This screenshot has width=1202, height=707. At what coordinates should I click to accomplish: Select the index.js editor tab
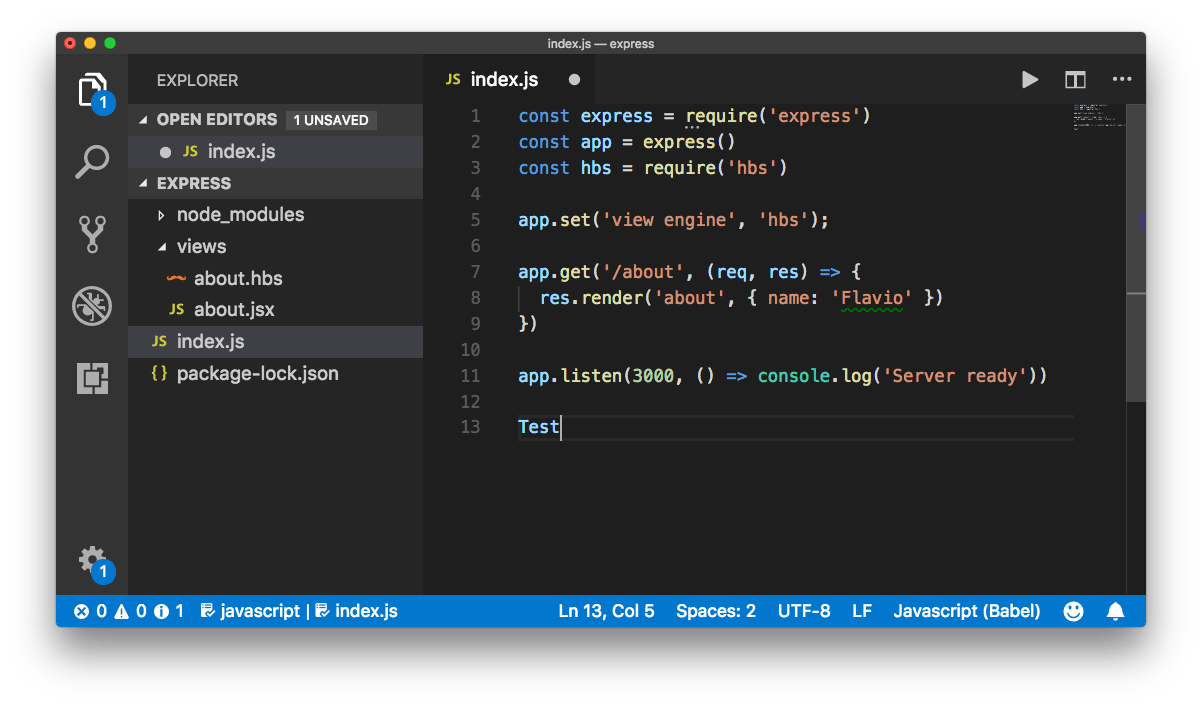[x=504, y=80]
